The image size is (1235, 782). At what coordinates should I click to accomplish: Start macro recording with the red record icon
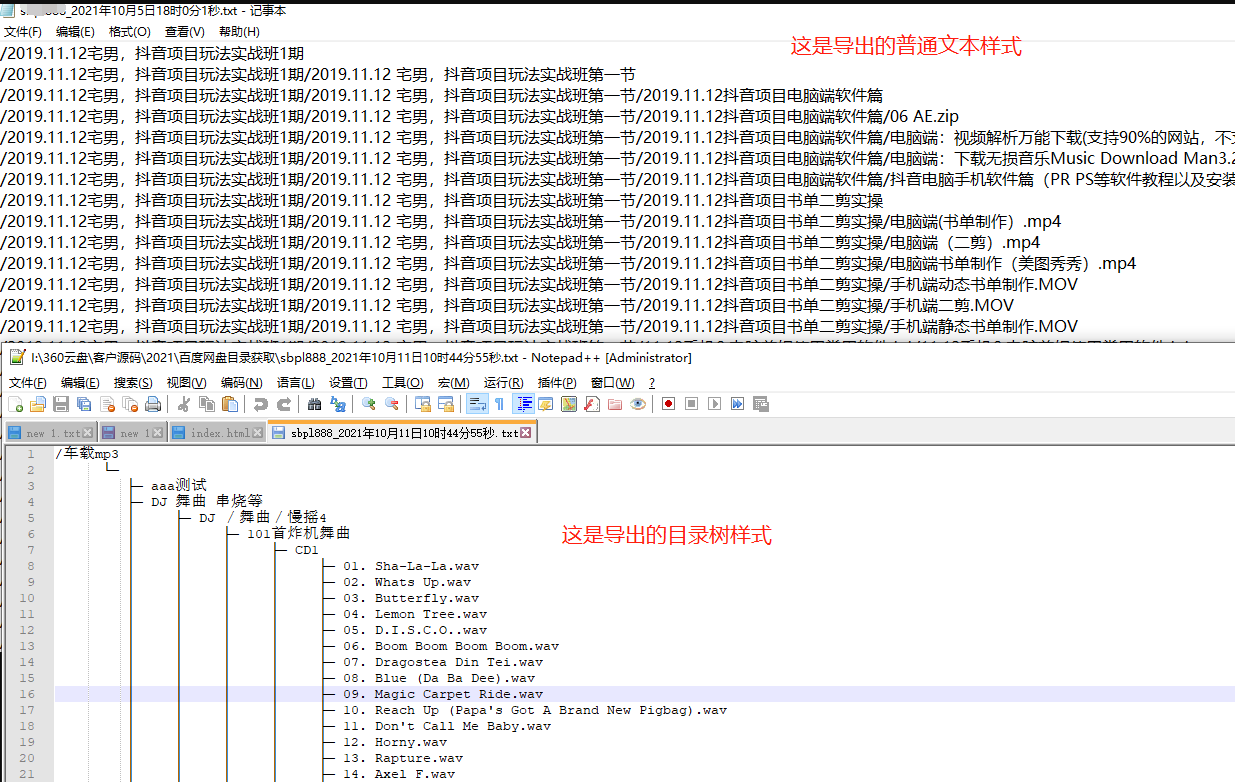667,404
